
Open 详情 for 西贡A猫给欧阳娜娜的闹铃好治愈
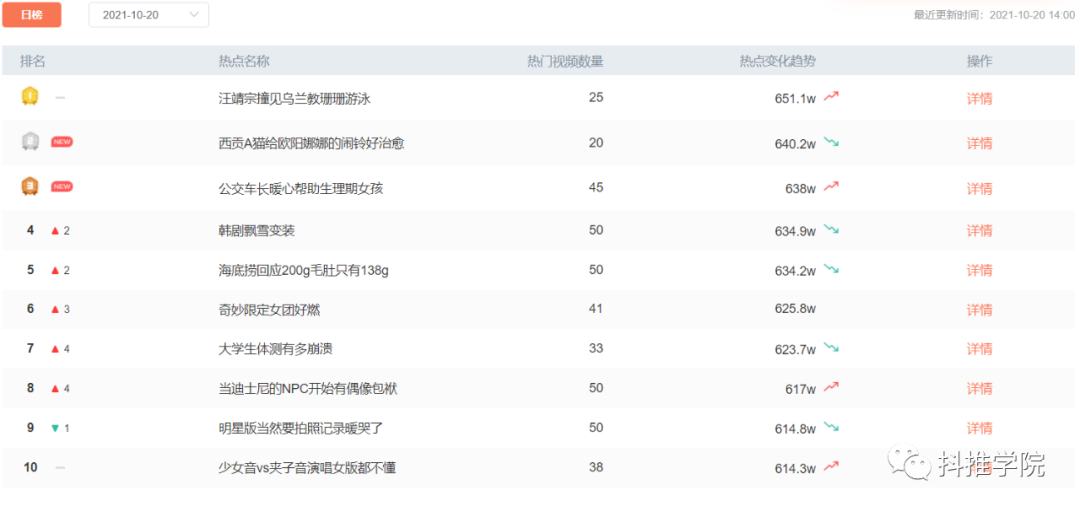(979, 143)
